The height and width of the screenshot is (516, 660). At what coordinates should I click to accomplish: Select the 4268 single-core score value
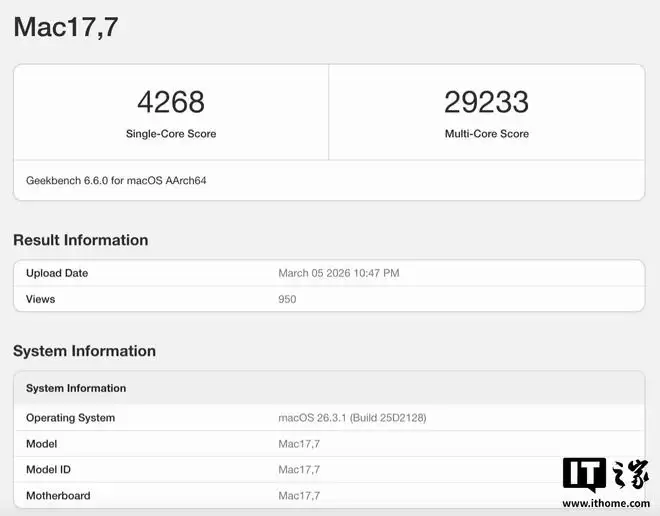(170, 102)
